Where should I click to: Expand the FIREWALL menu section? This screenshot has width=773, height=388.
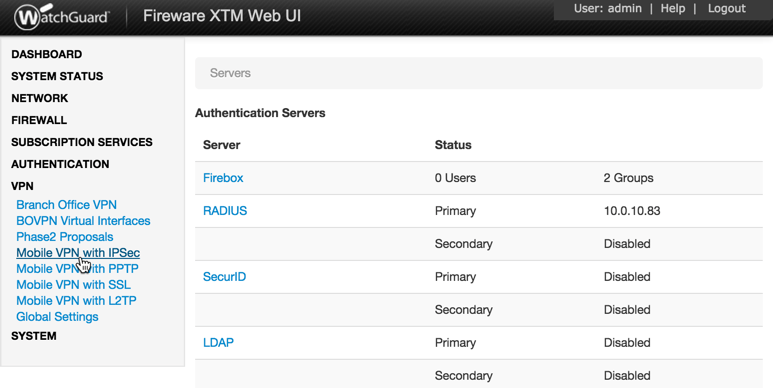click(39, 120)
